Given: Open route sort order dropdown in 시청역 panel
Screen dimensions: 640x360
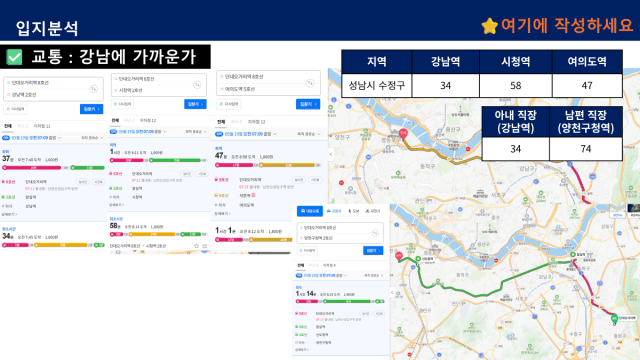Looking at the screenshot, I should [x=195, y=131].
